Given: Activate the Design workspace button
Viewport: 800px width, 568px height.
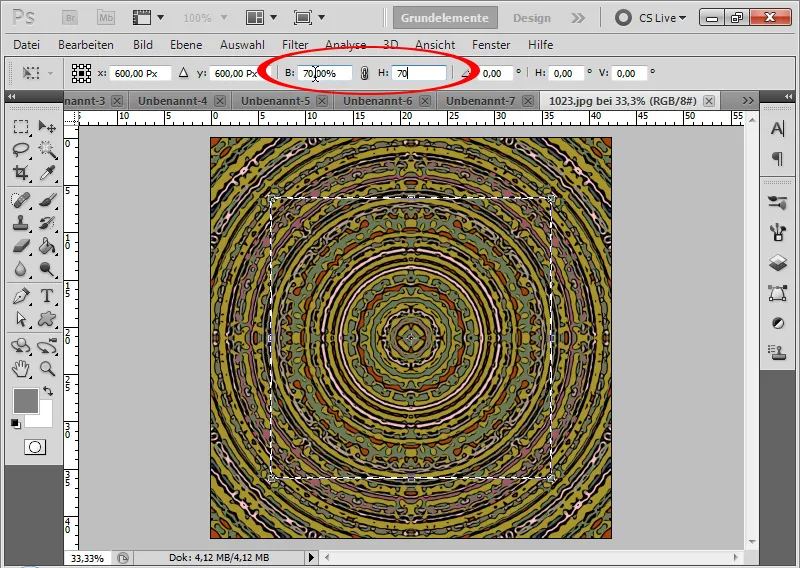Looking at the screenshot, I should [532, 18].
